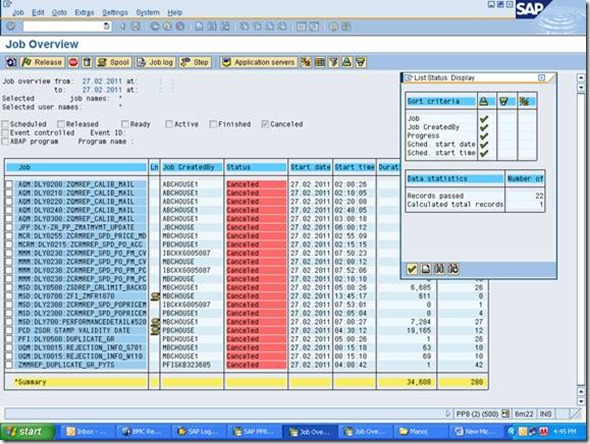Viewport: 590px width, 444px height.
Task: Click the Find next icon in List Status dialog
Action: point(453,269)
